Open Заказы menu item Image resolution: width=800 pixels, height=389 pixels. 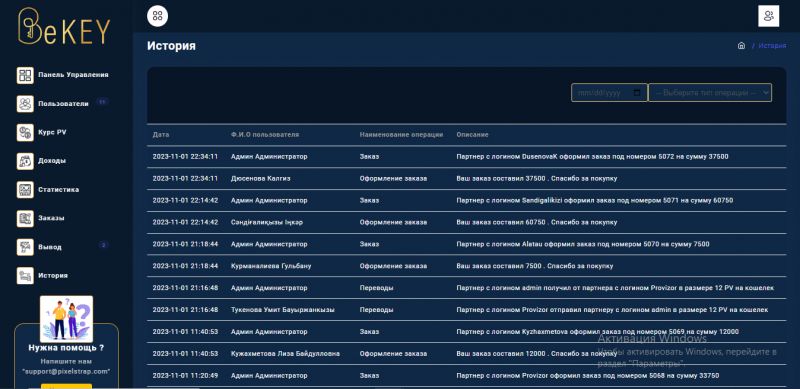point(51,218)
